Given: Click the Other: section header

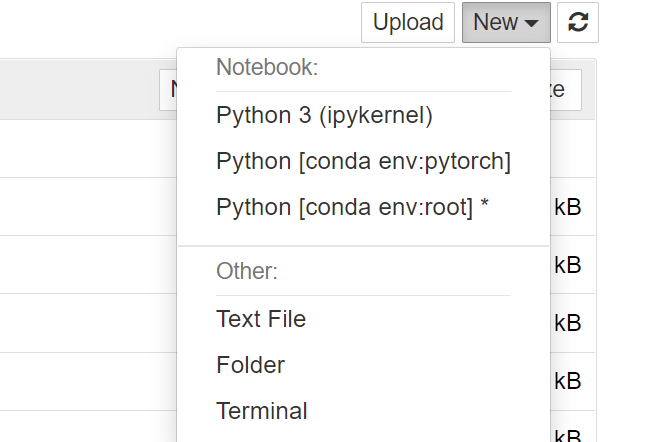Looking at the screenshot, I should 247,271.
